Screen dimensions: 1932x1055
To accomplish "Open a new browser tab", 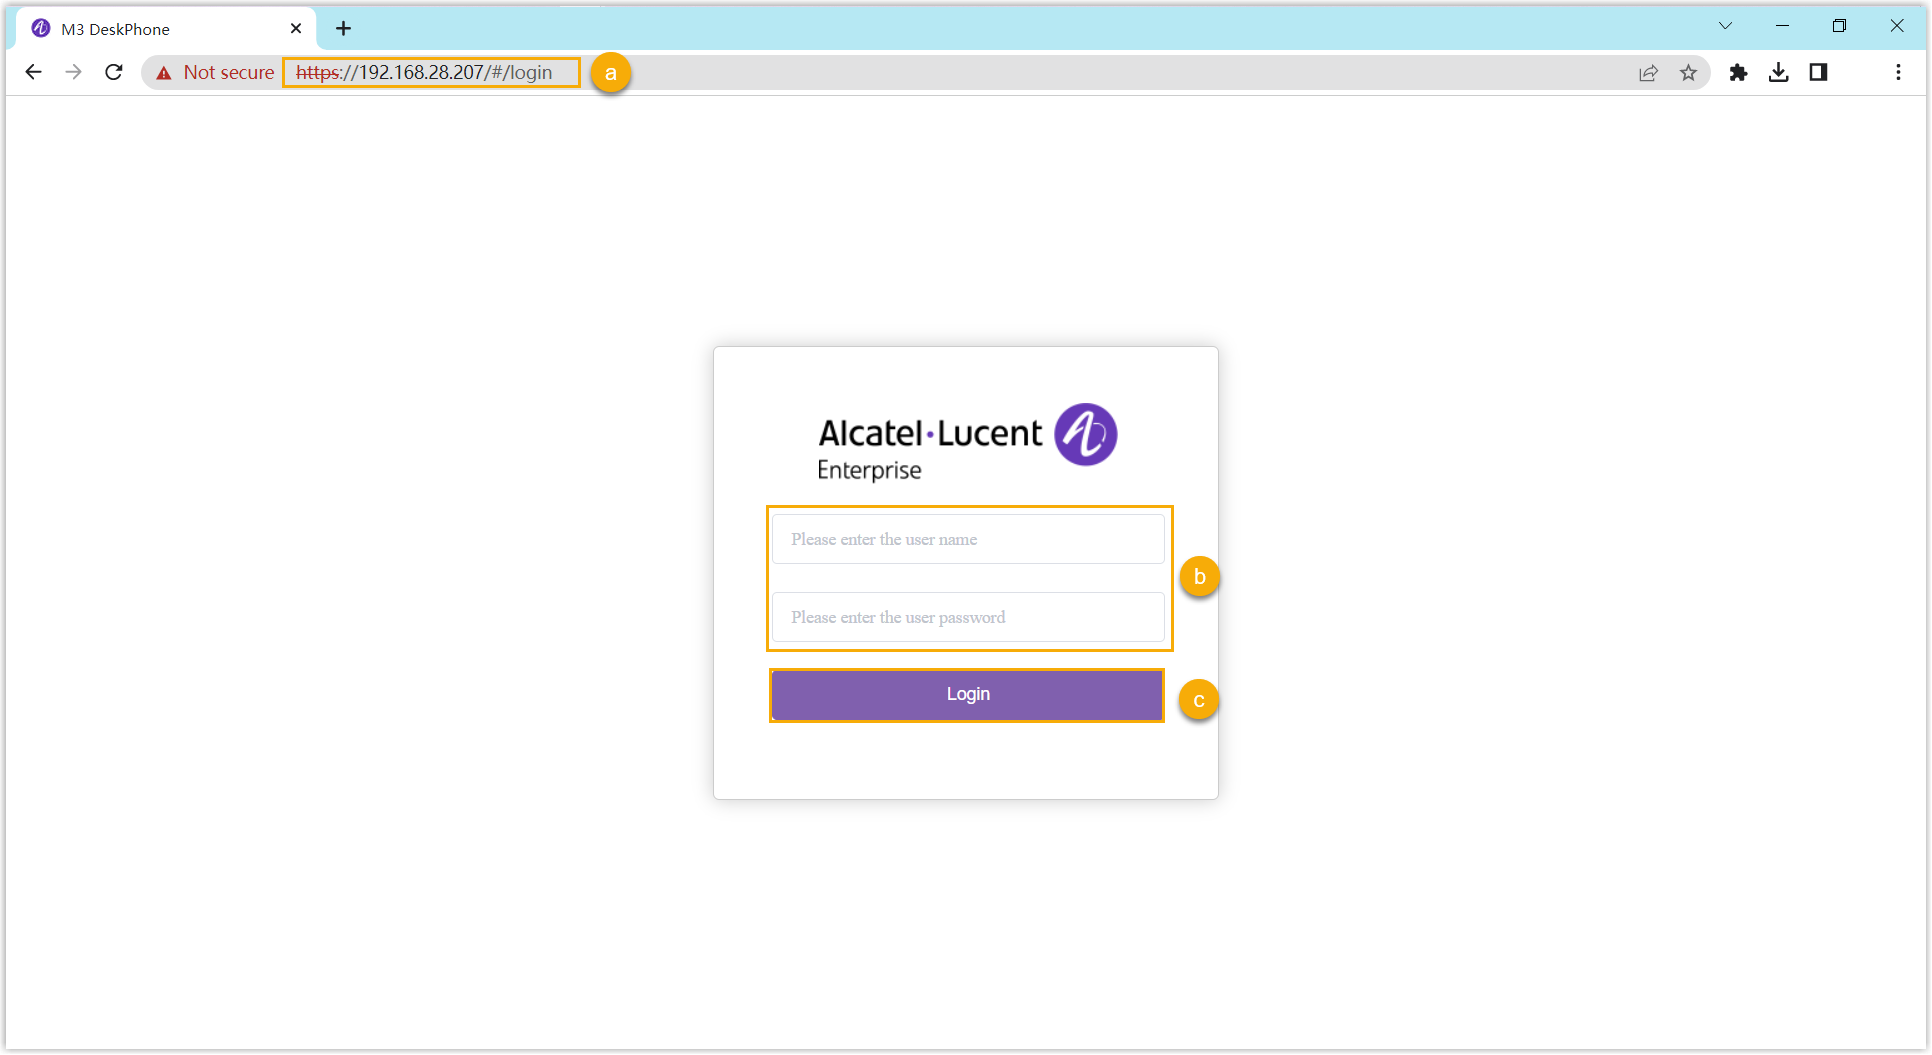I will (x=343, y=29).
